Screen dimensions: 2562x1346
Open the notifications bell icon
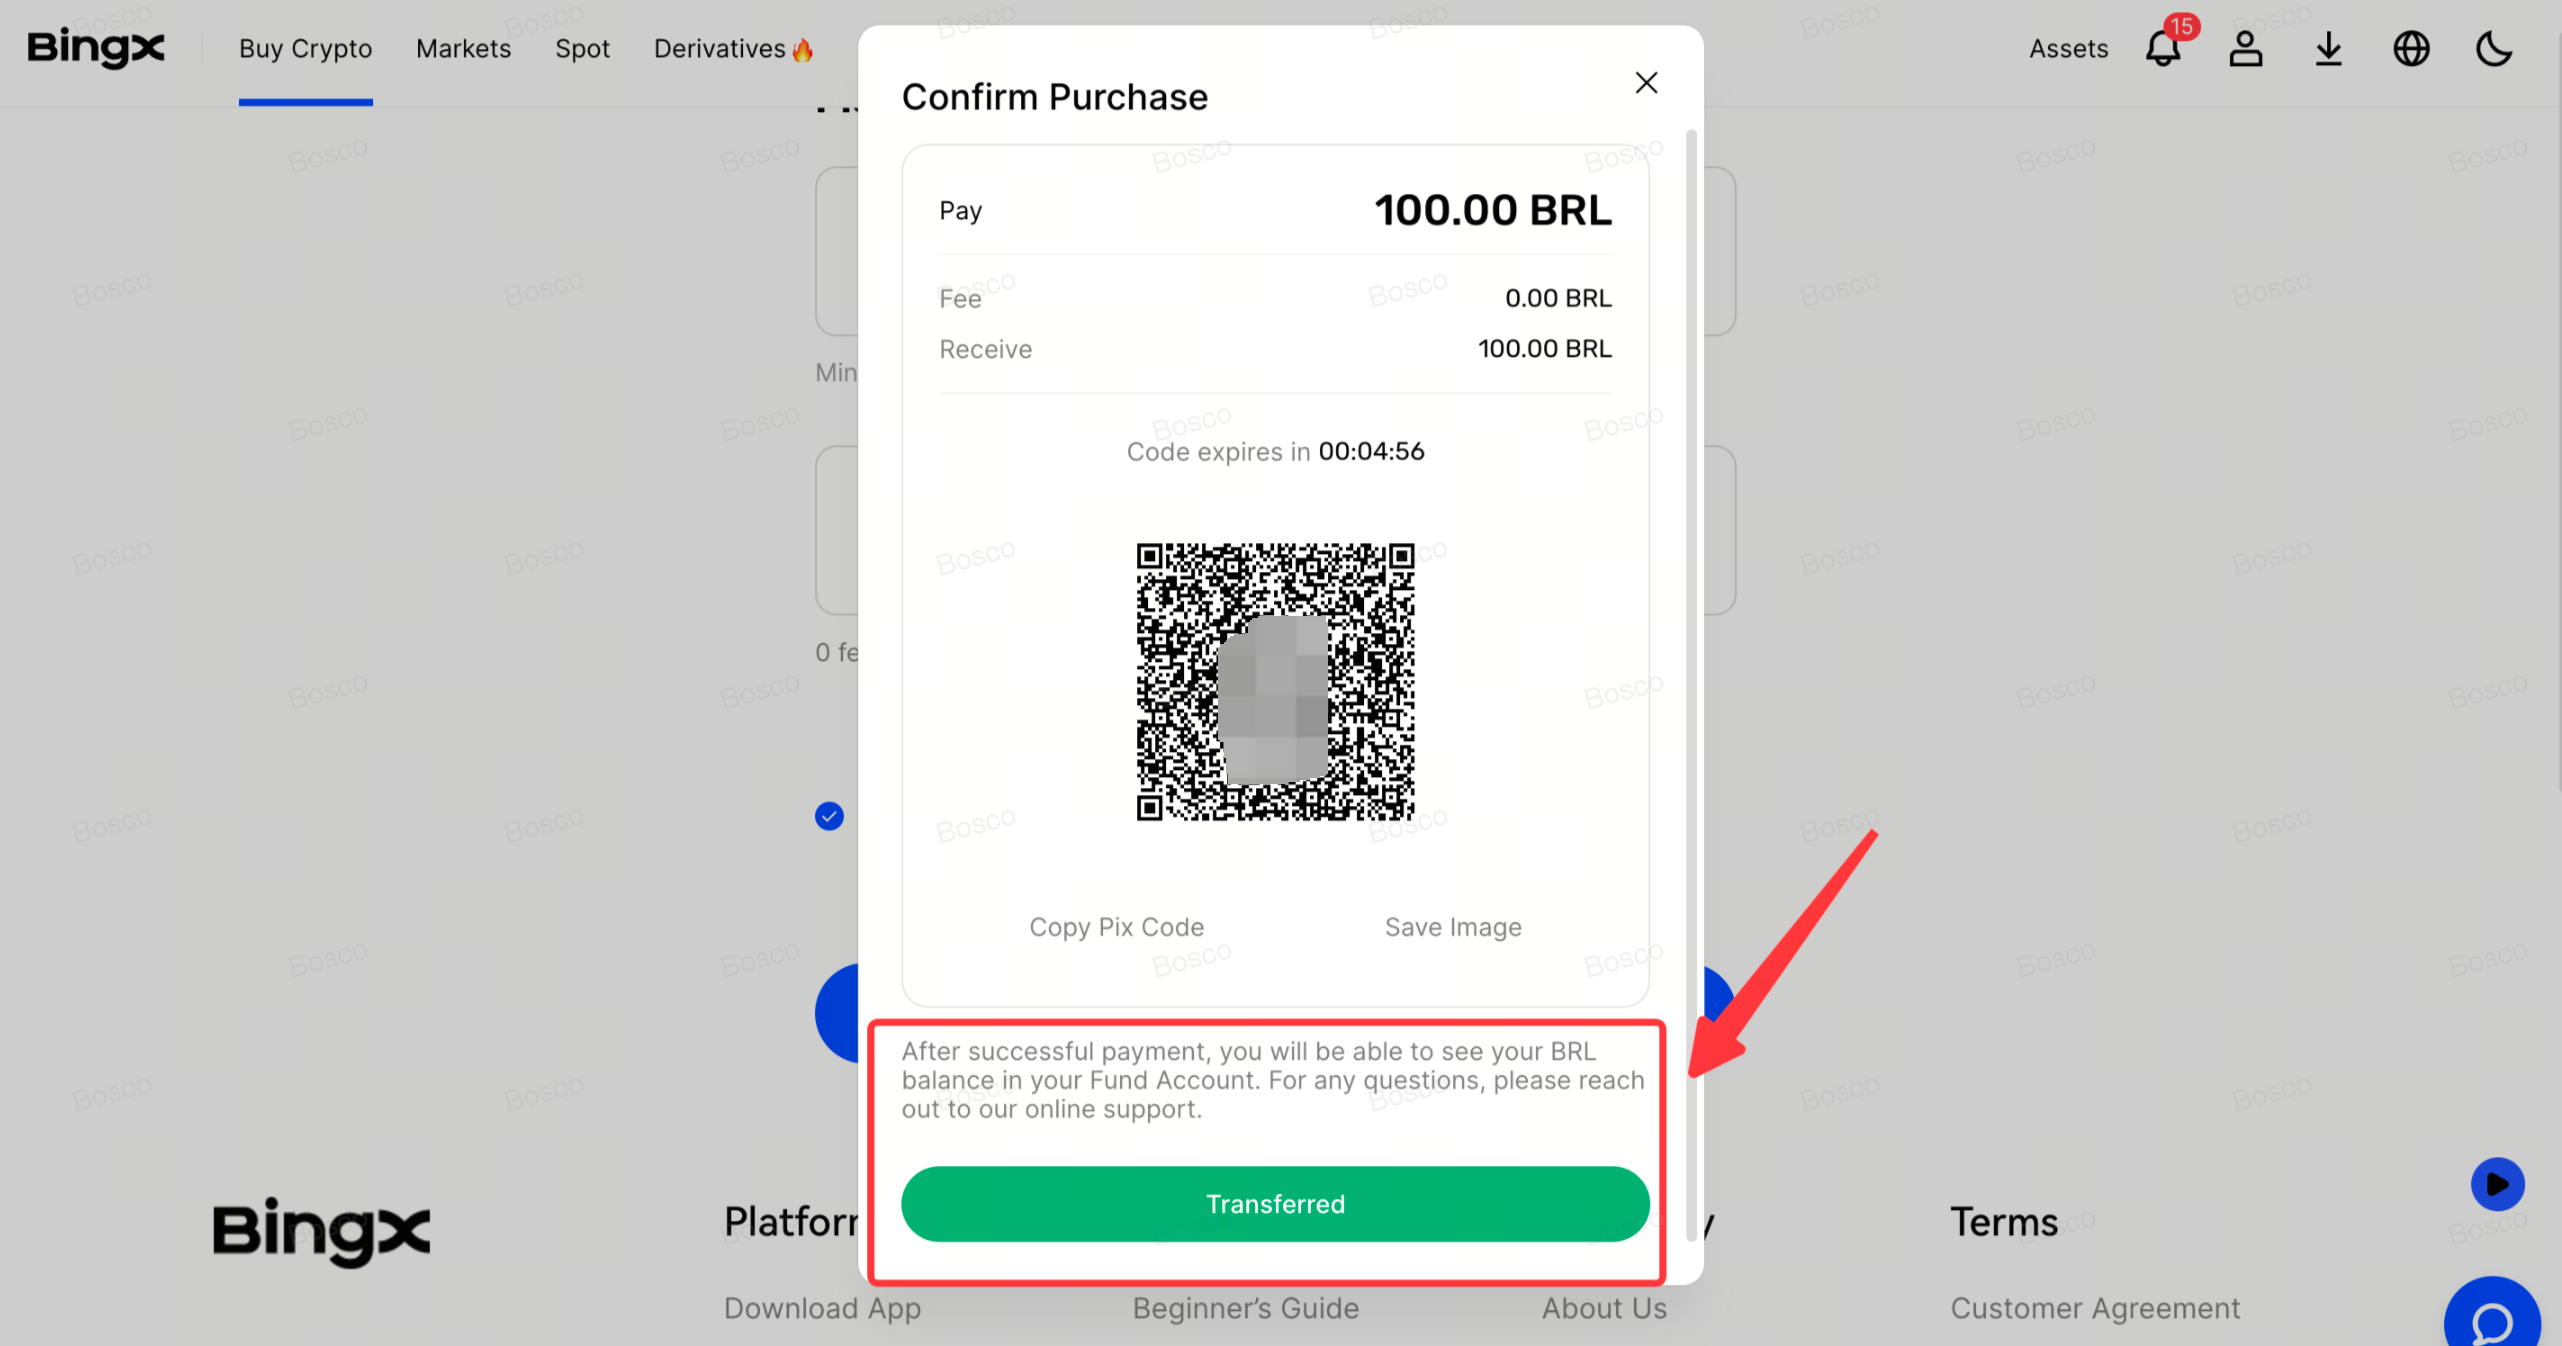pyautogui.click(x=2163, y=48)
